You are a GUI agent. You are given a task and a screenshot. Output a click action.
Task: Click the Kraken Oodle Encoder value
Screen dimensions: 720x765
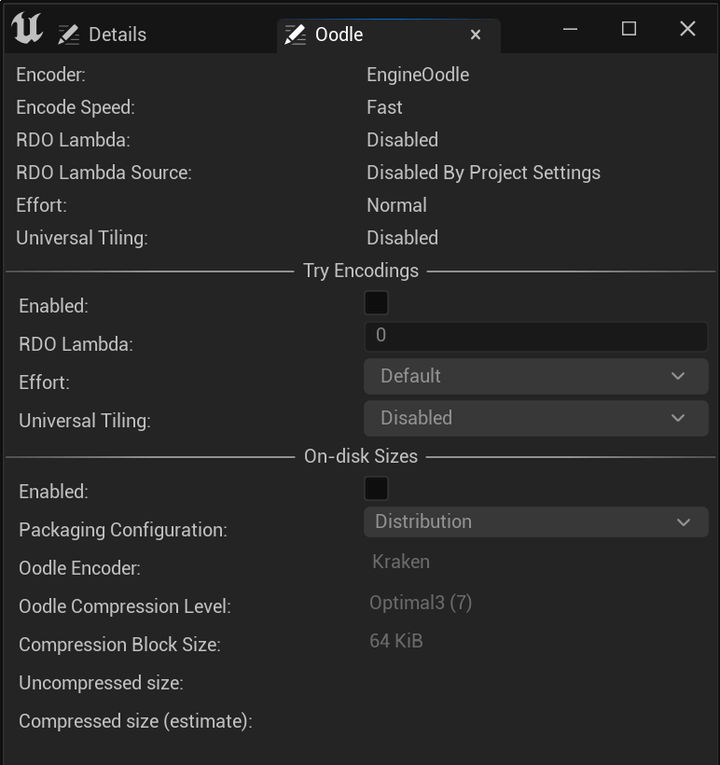[401, 562]
